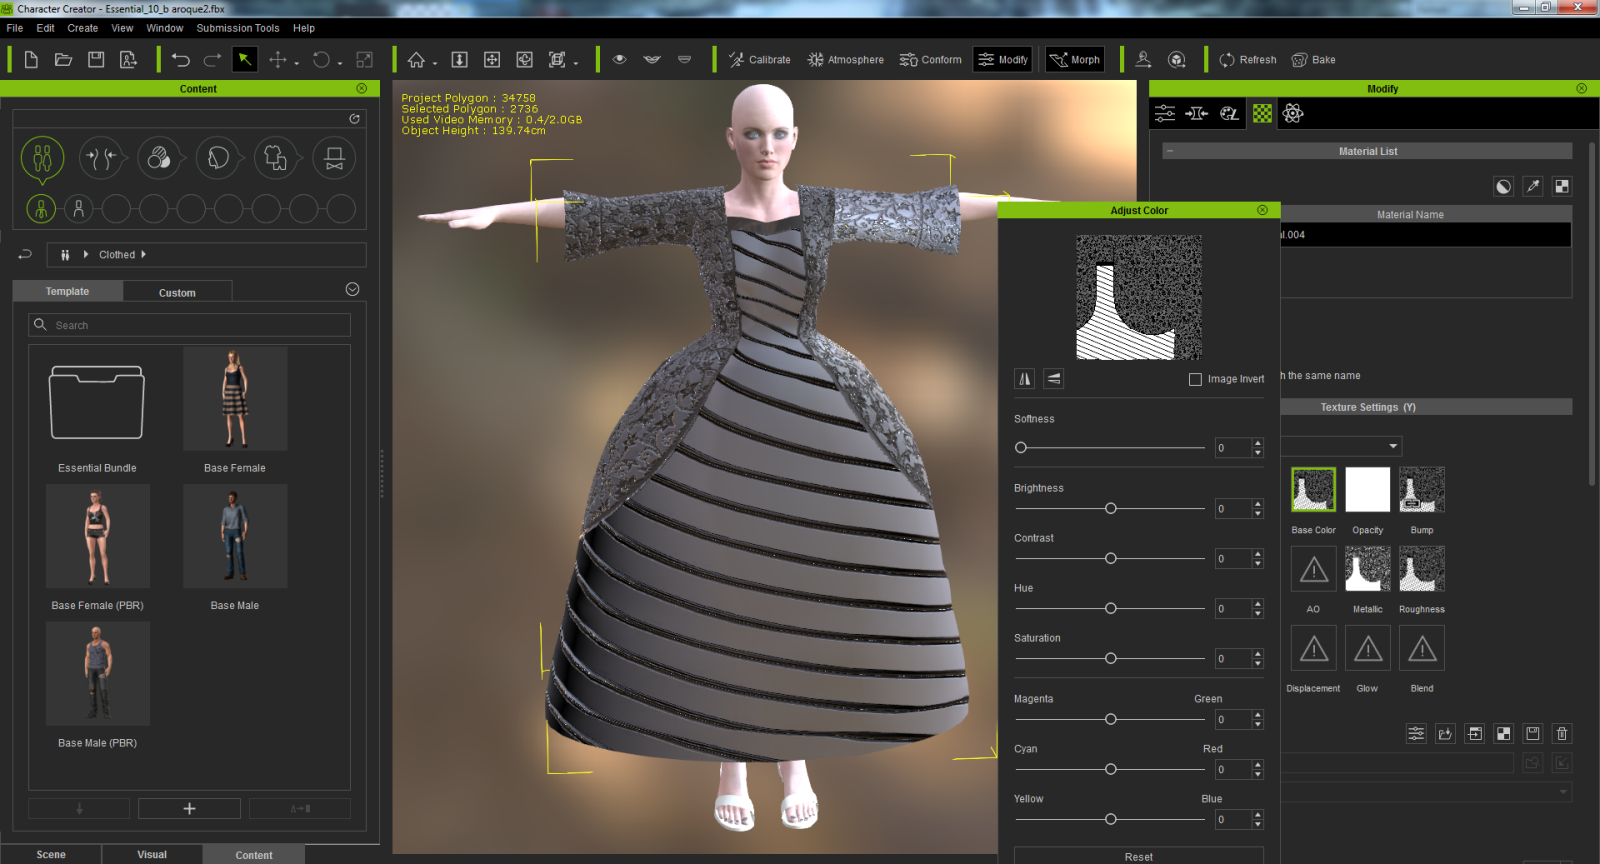This screenshot has height=864, width=1600.
Task: Increase the Saturation value with spinner arrow
Action: pos(1258,654)
